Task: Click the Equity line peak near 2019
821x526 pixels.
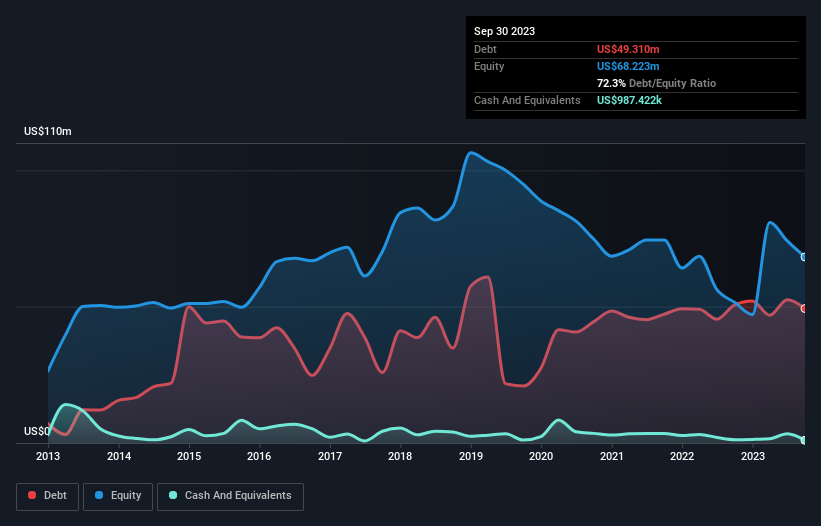Action: tap(469, 153)
